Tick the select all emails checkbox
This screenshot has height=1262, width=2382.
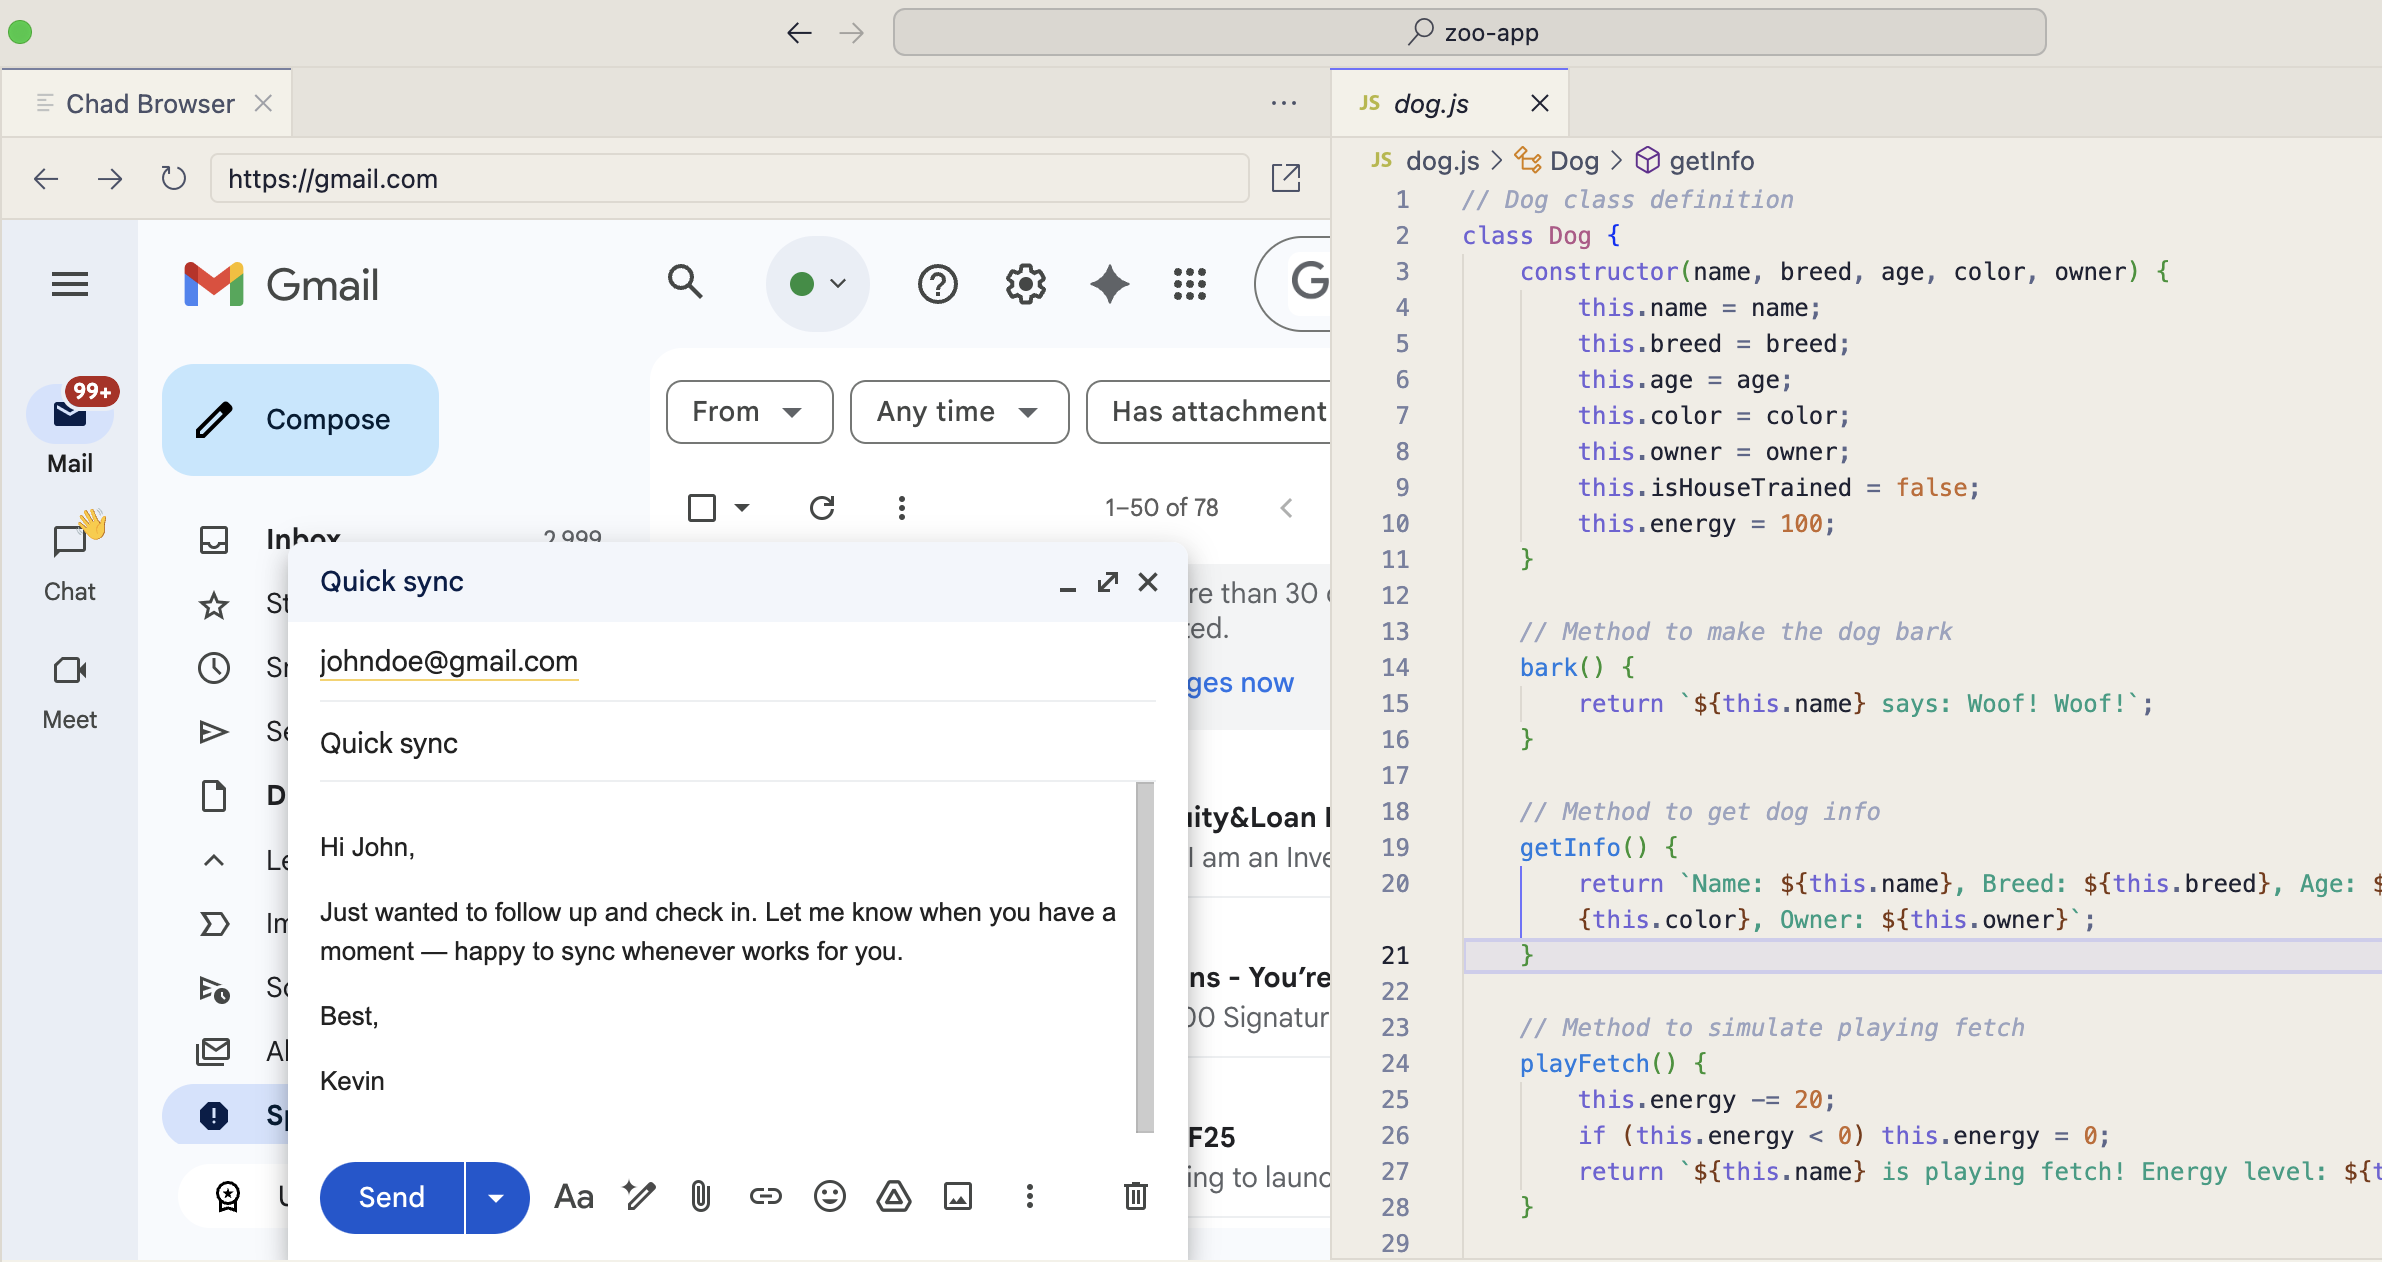pos(702,508)
